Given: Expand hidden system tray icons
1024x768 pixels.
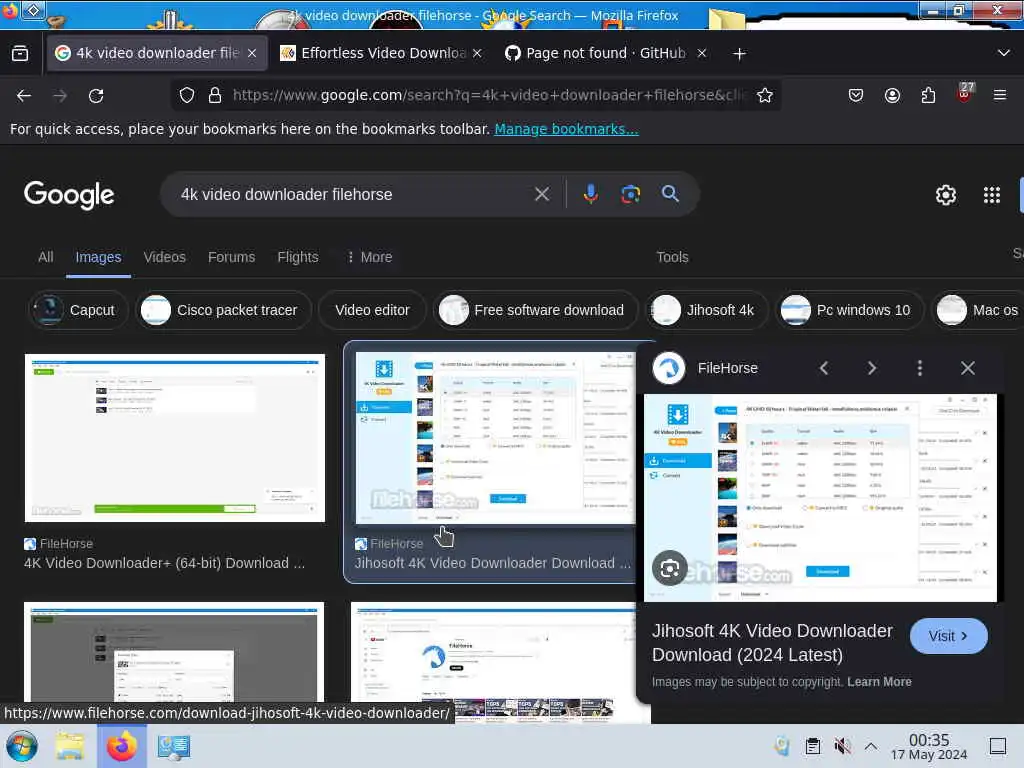Looking at the screenshot, I should (x=871, y=746).
